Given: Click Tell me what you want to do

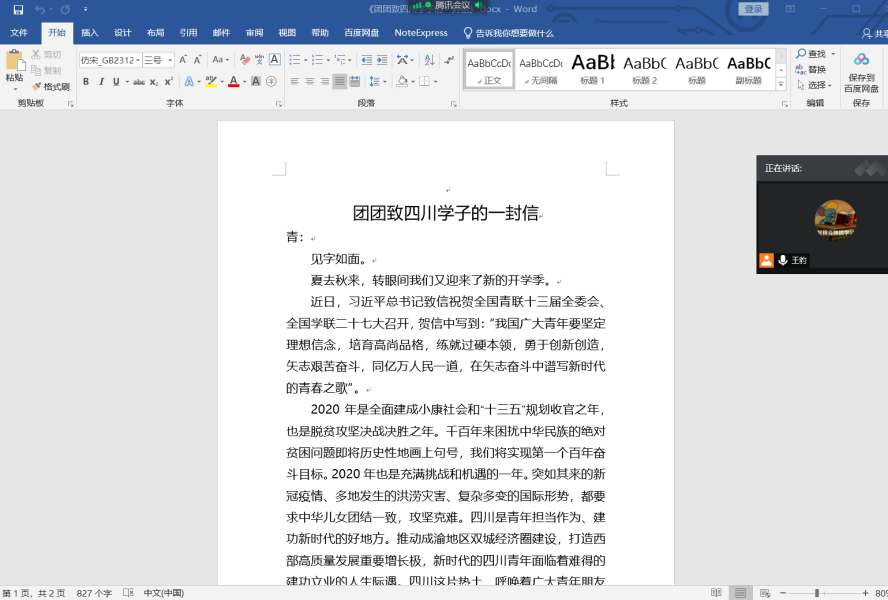Looking at the screenshot, I should [x=508, y=33].
